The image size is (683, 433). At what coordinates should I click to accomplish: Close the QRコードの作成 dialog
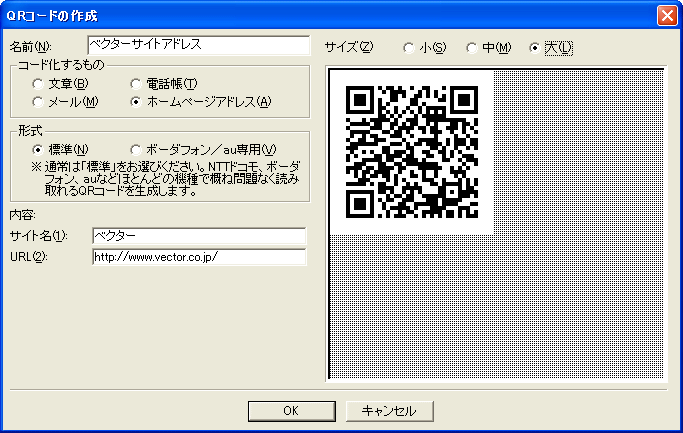[667, 16]
